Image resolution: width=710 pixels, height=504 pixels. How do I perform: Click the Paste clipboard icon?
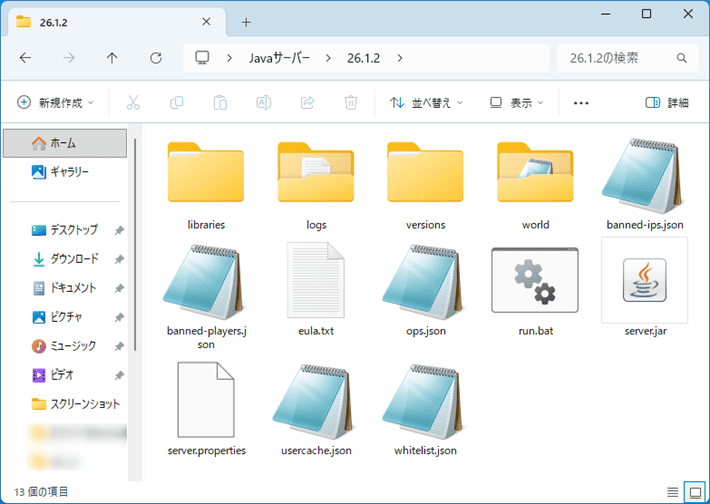(220, 103)
